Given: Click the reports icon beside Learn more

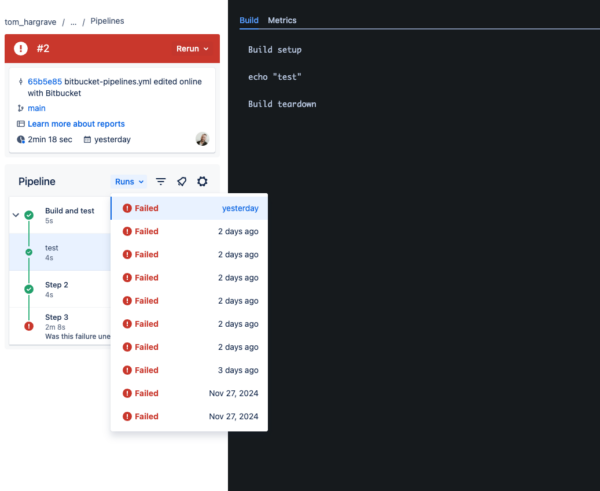Looking at the screenshot, I should click(x=21, y=124).
